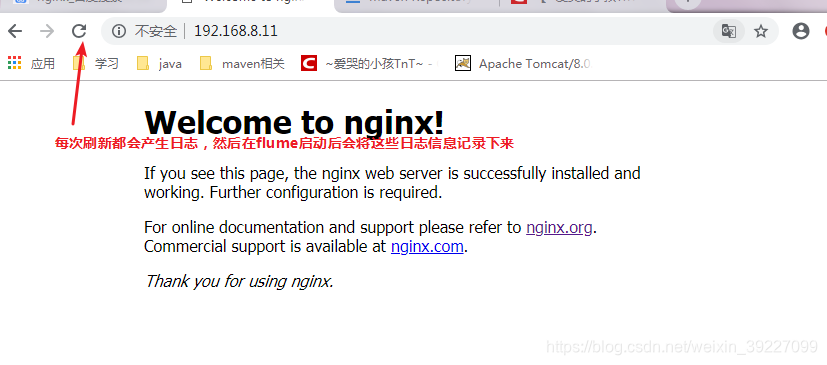This screenshot has height=365, width=827.
Task: Follow the nginx.com link
Action: [427, 246]
